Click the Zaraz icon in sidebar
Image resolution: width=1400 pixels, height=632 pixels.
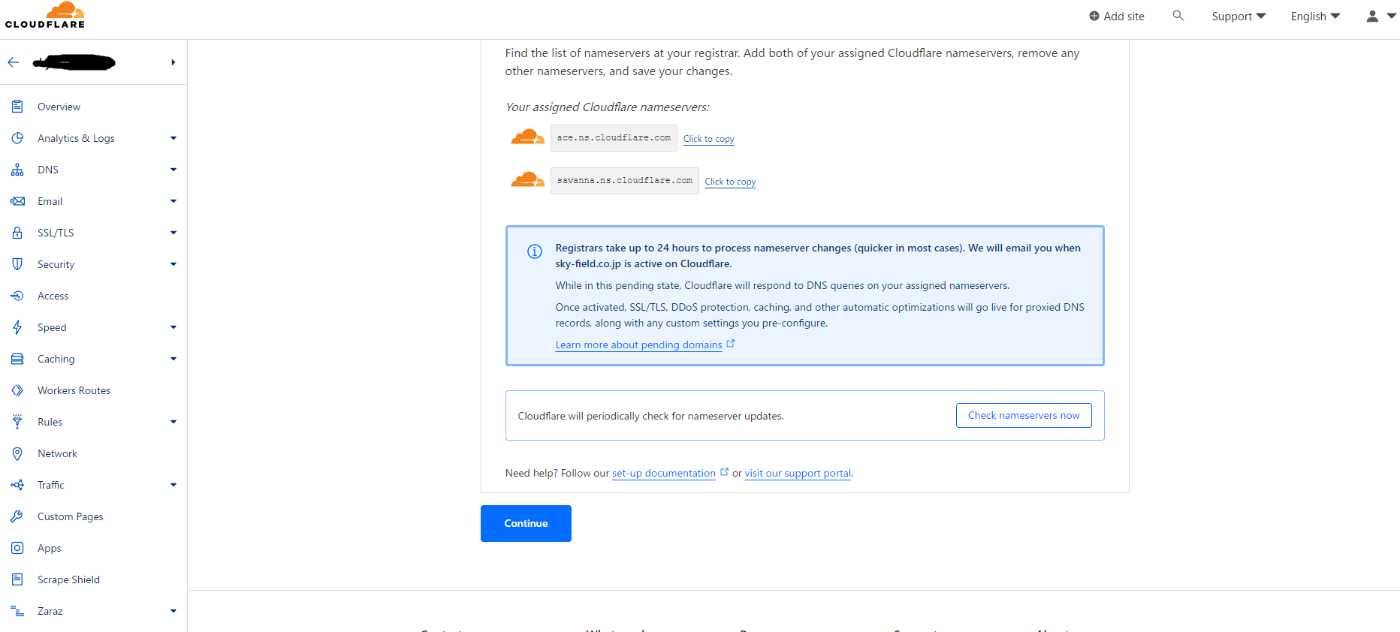pos(17,611)
